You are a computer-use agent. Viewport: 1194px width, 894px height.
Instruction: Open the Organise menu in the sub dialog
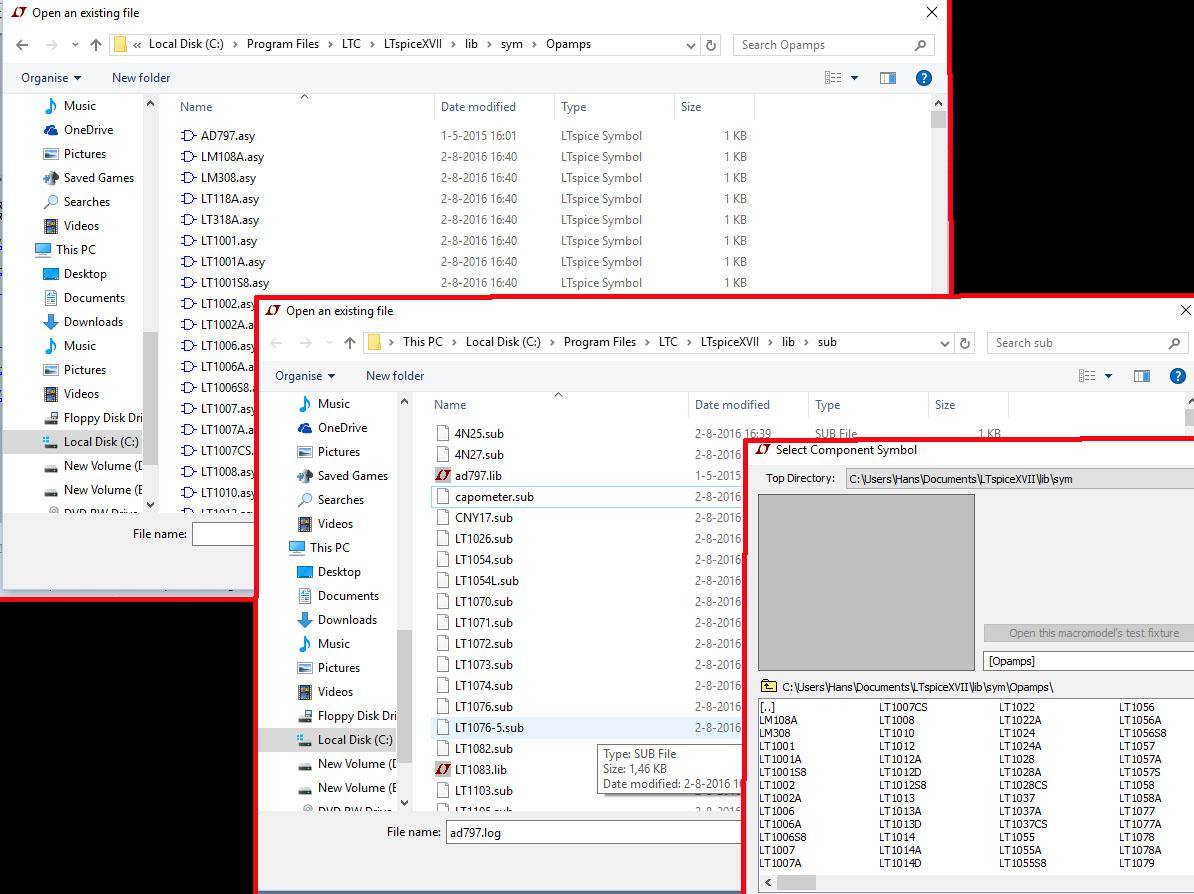tap(305, 375)
